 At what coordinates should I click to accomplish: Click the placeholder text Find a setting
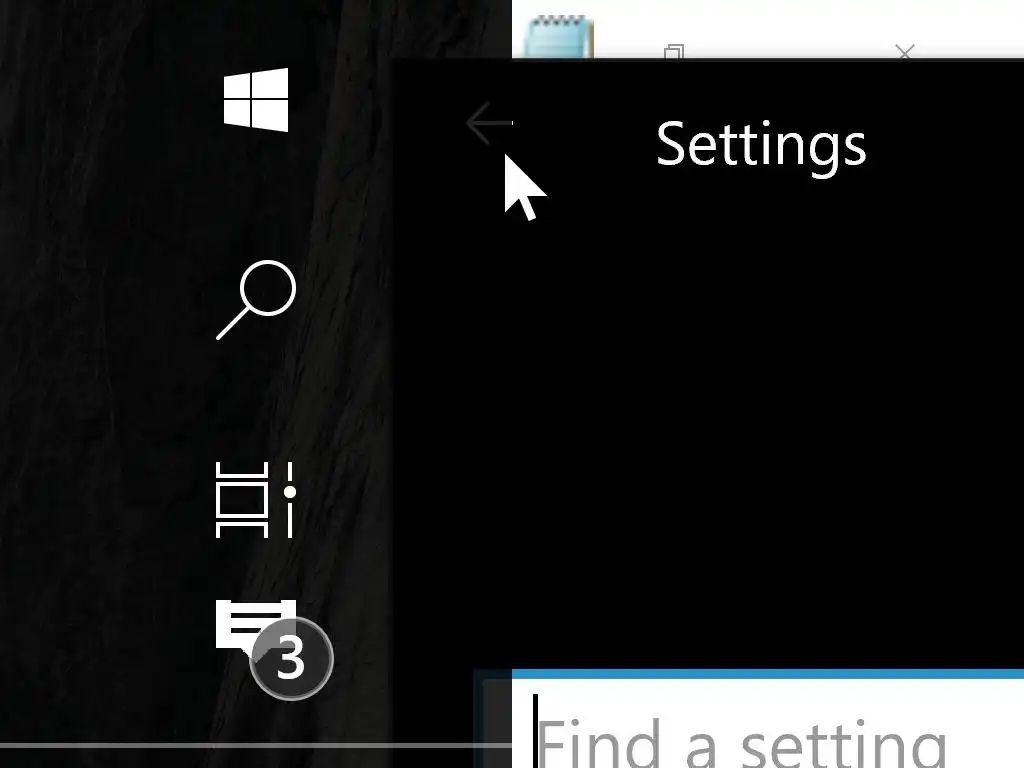[741, 743]
